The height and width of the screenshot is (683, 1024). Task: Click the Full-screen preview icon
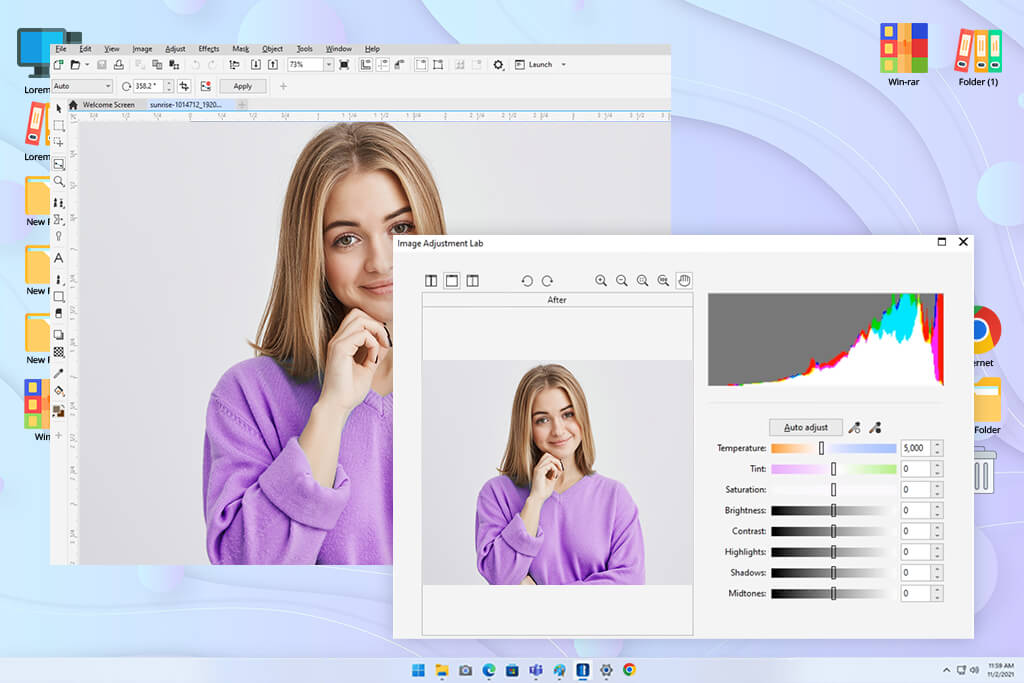click(344, 65)
